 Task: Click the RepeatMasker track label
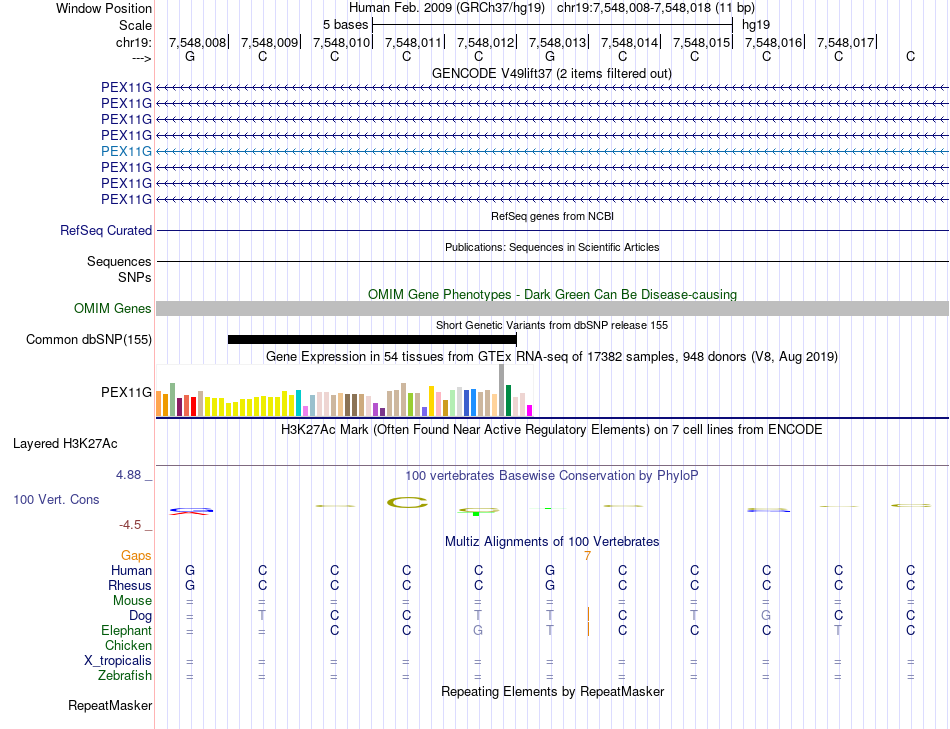tap(110, 705)
